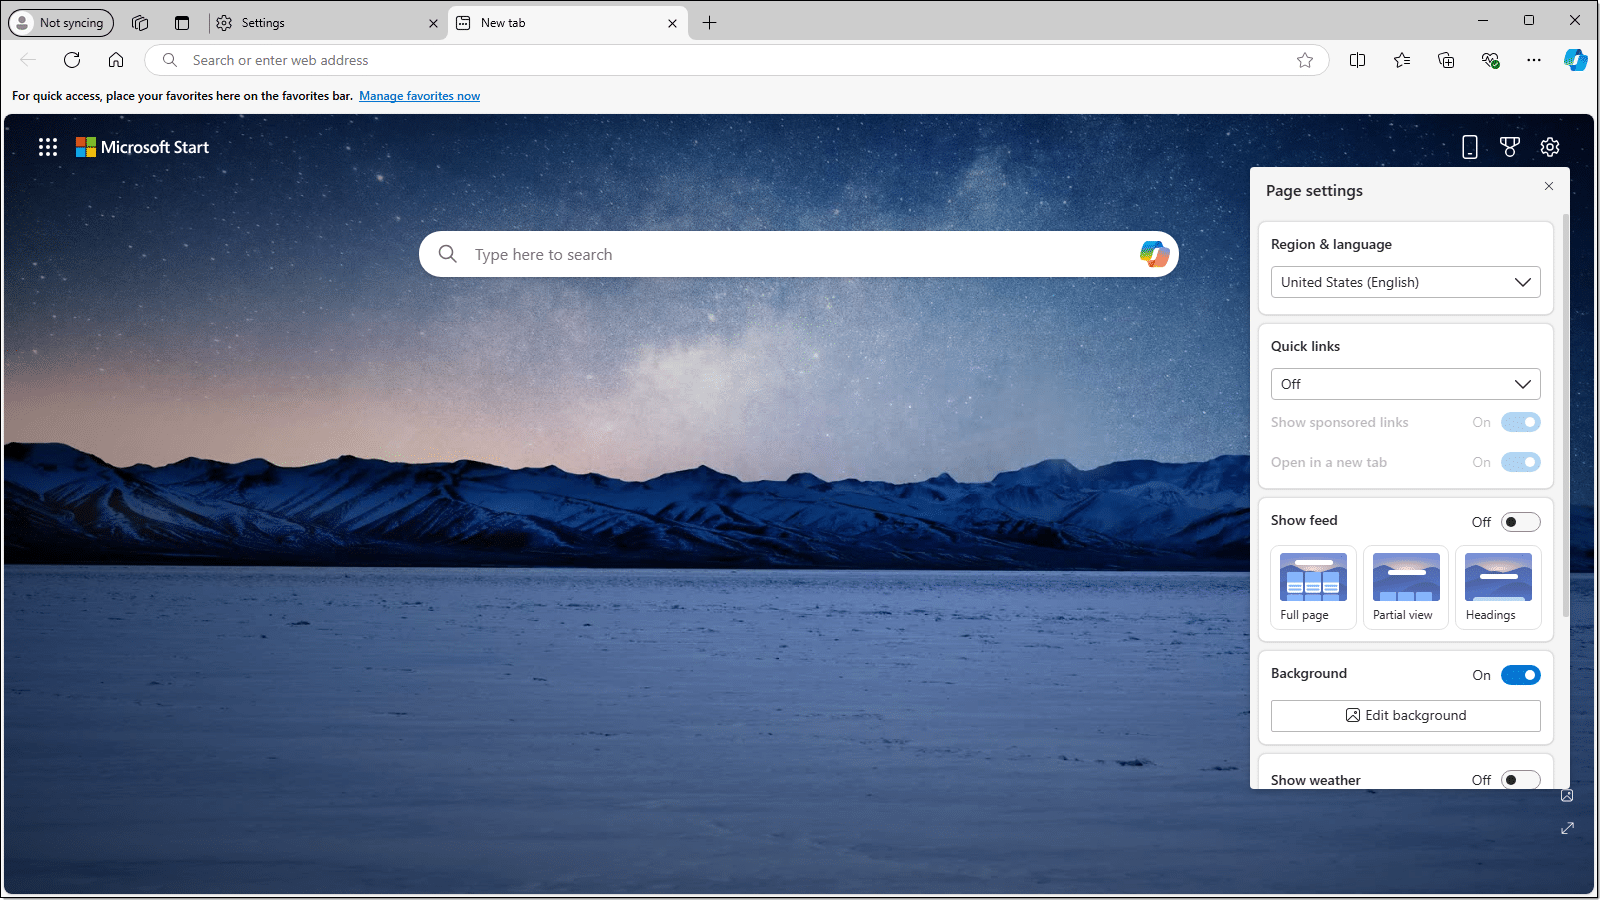Open the Favorites list icon

pyautogui.click(x=1402, y=60)
